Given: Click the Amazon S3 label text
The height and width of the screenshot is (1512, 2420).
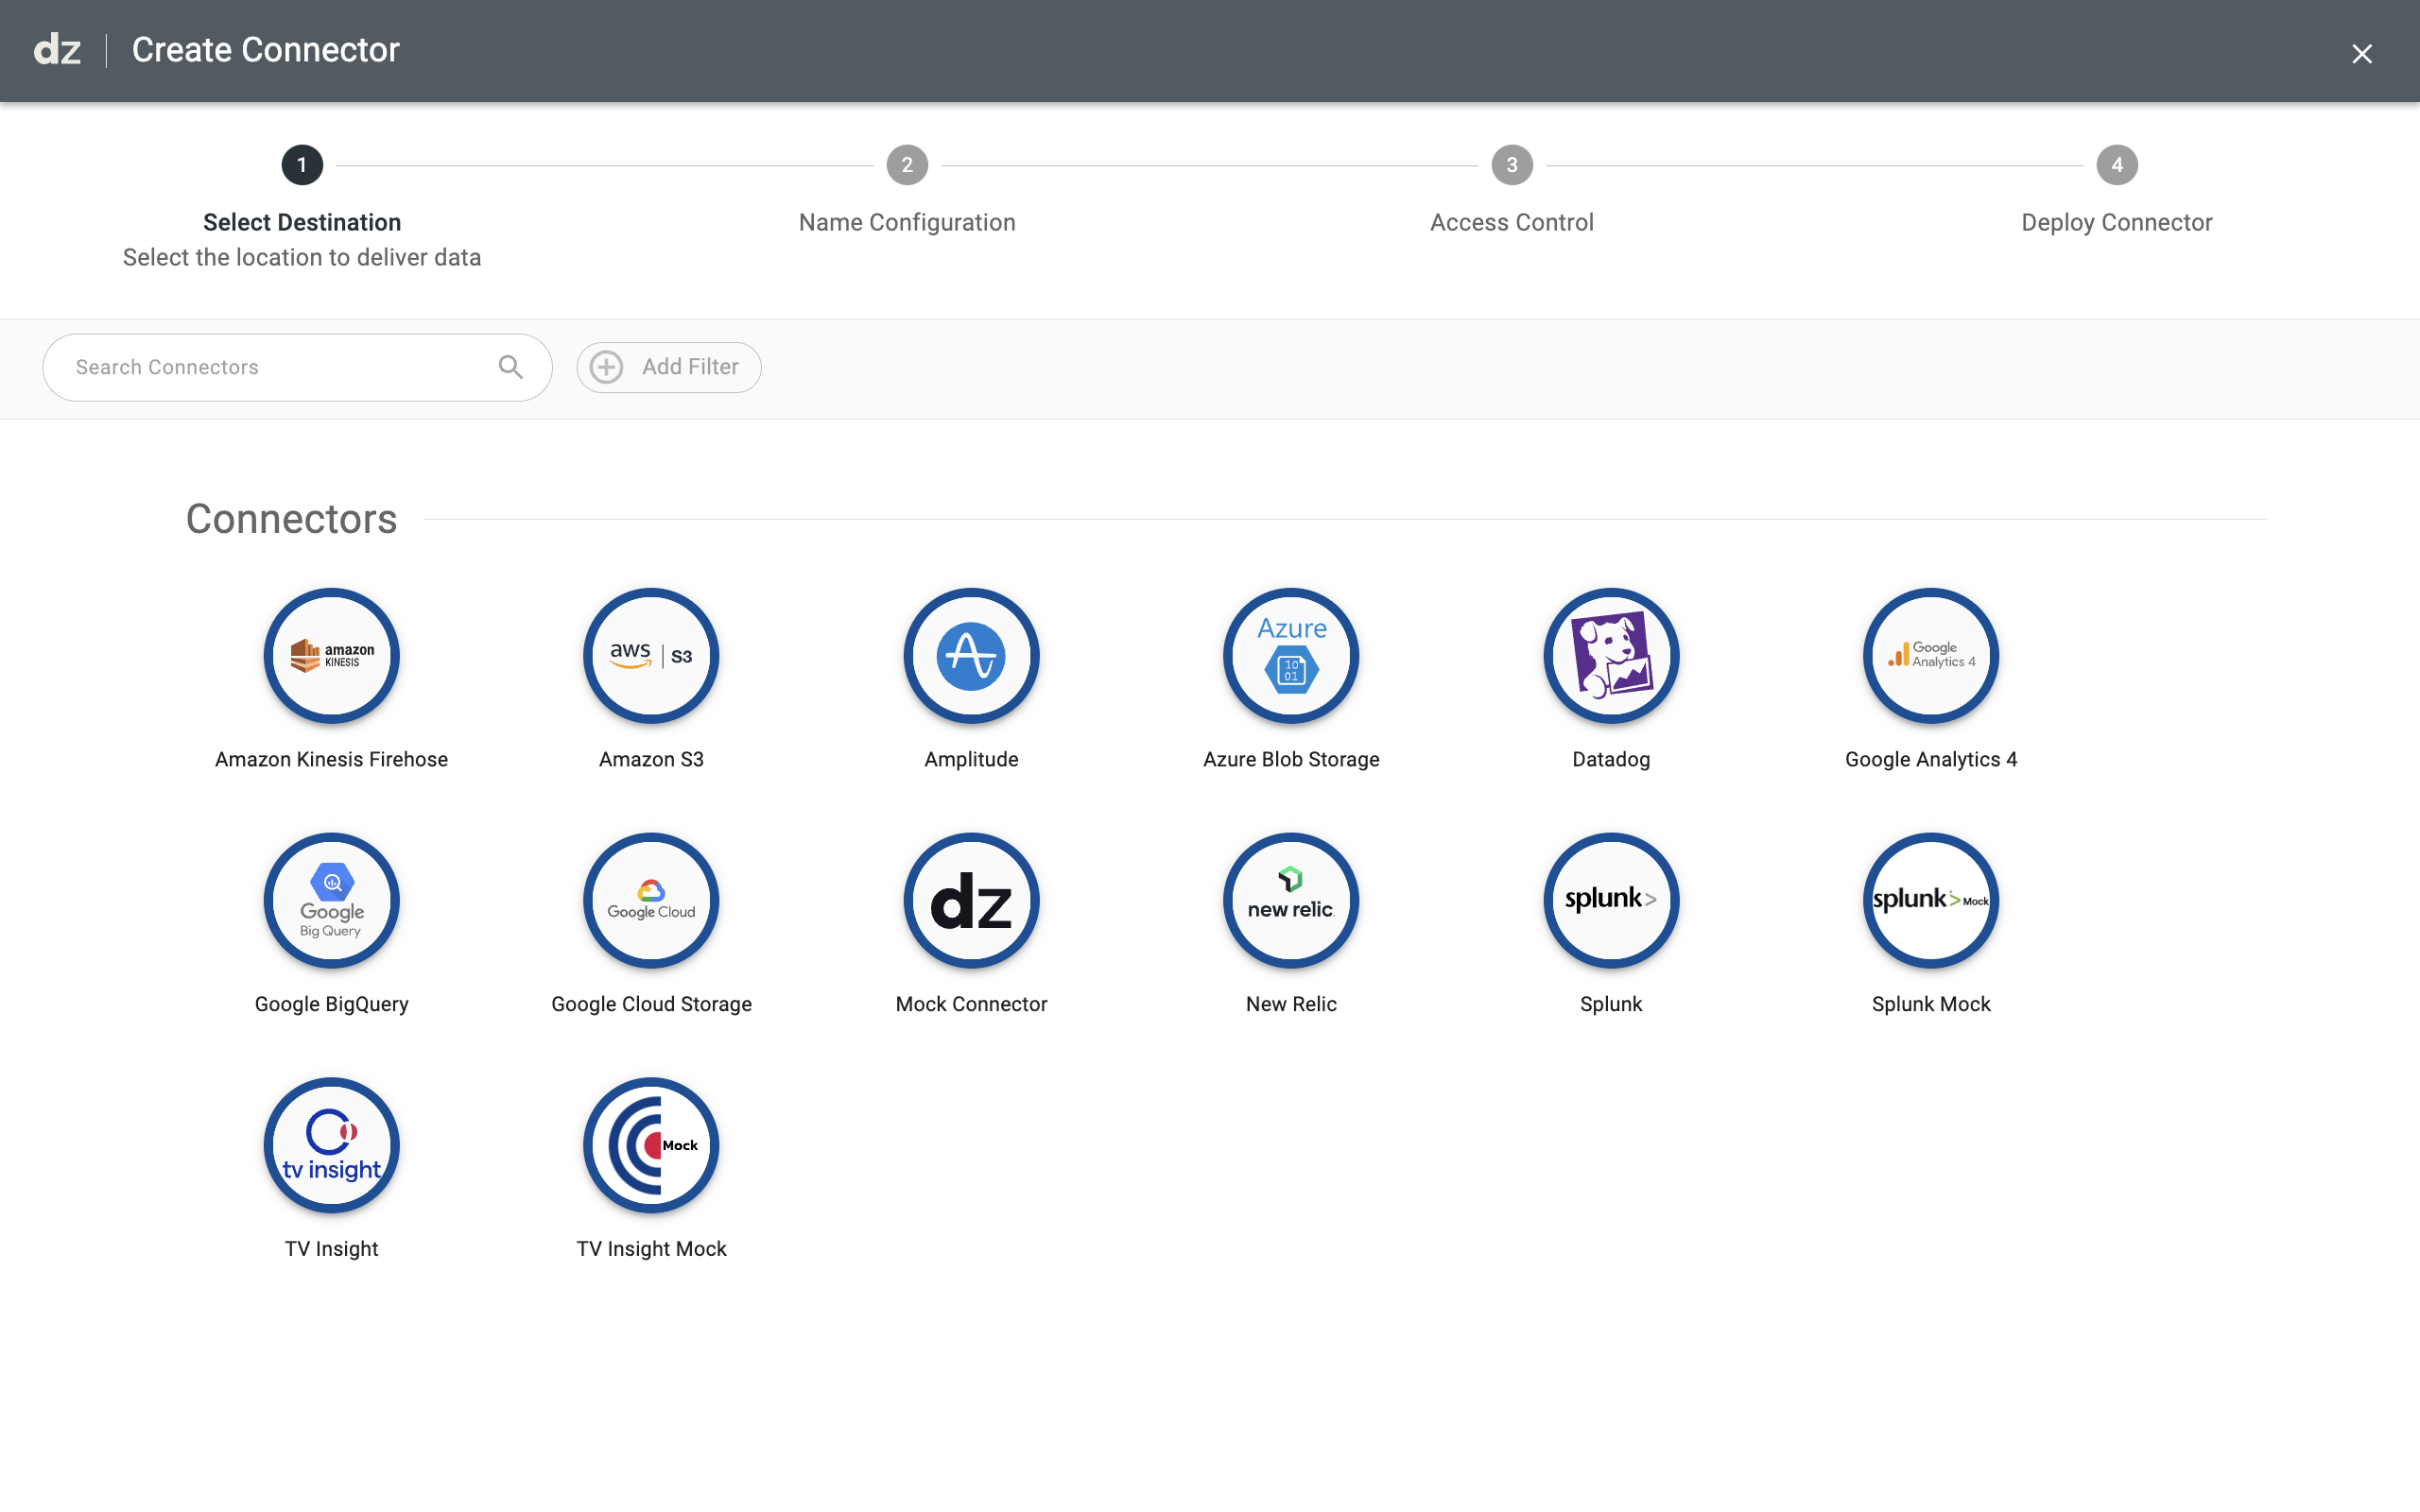Looking at the screenshot, I should [651, 759].
